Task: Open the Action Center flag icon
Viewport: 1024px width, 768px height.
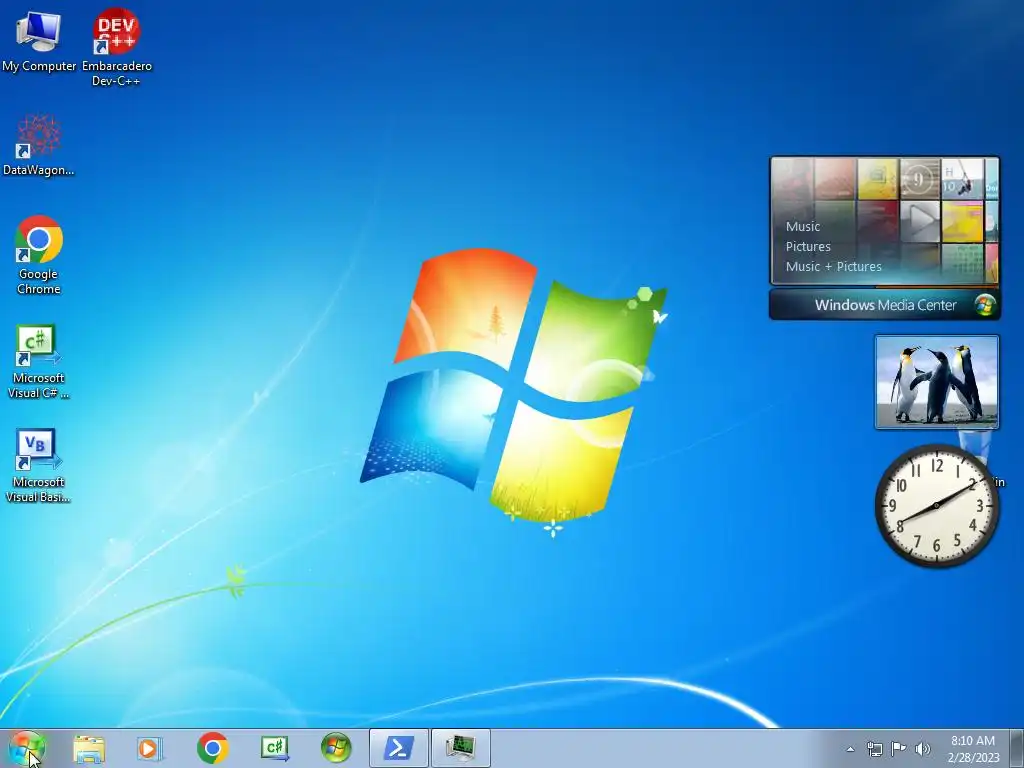Action: tap(899, 749)
